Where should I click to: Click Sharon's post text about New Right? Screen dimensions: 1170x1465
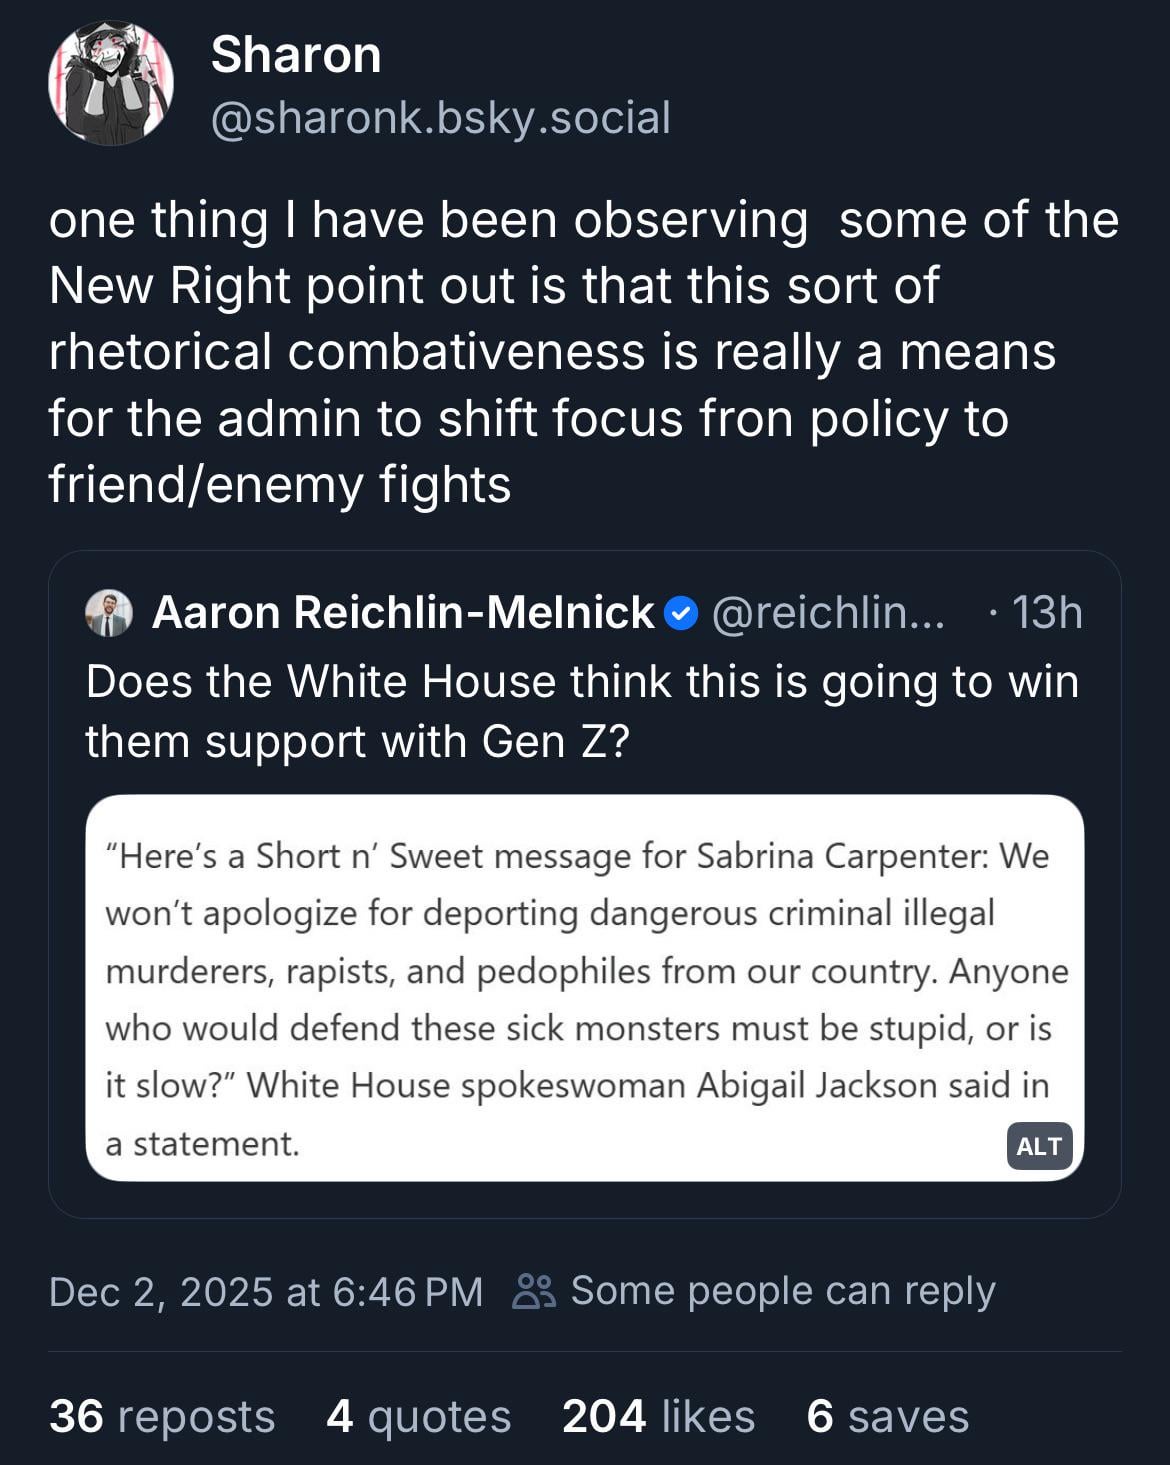pyautogui.click(x=582, y=352)
